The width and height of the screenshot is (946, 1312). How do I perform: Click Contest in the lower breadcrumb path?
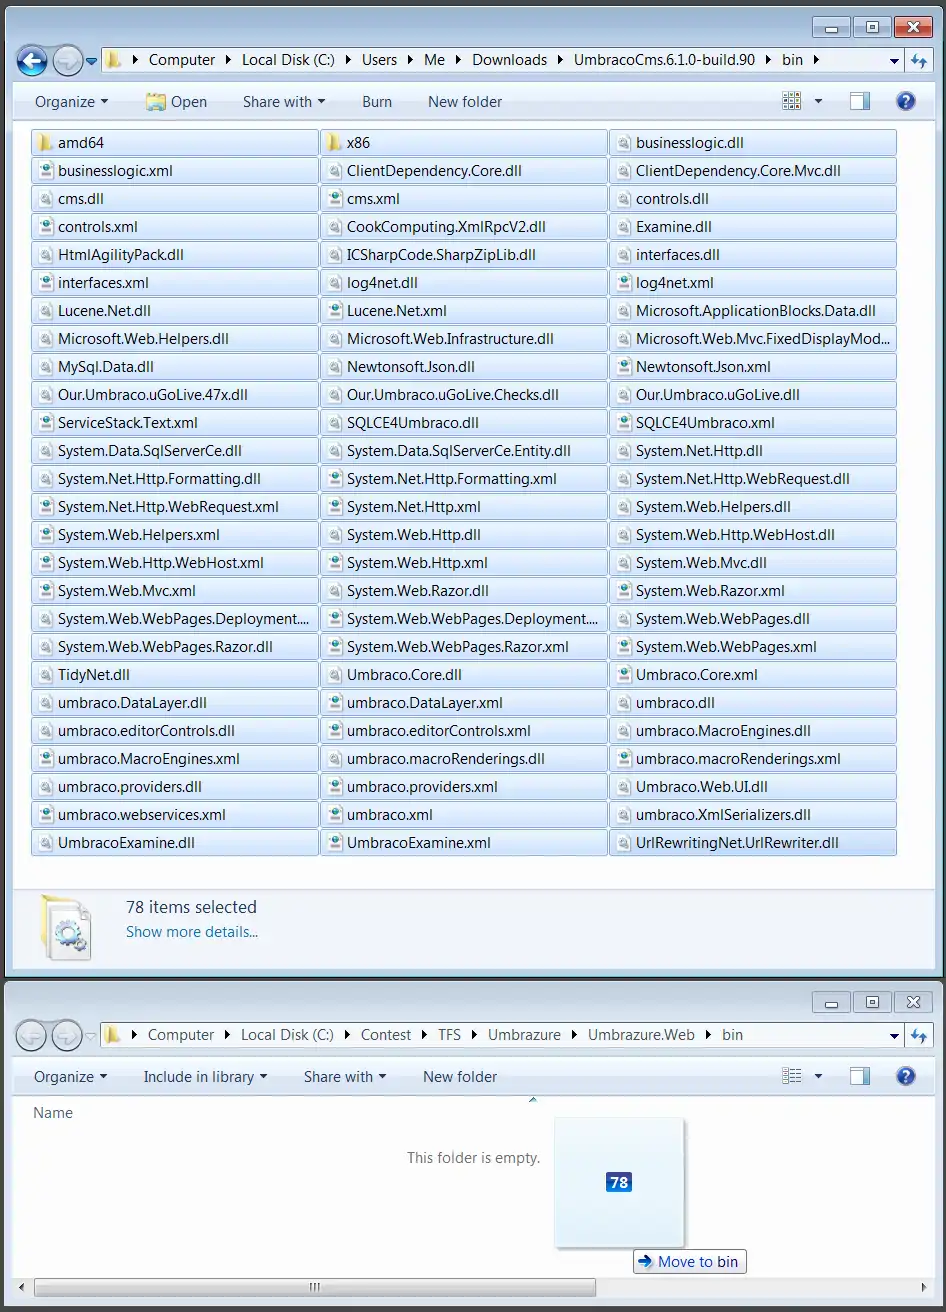tap(386, 1035)
